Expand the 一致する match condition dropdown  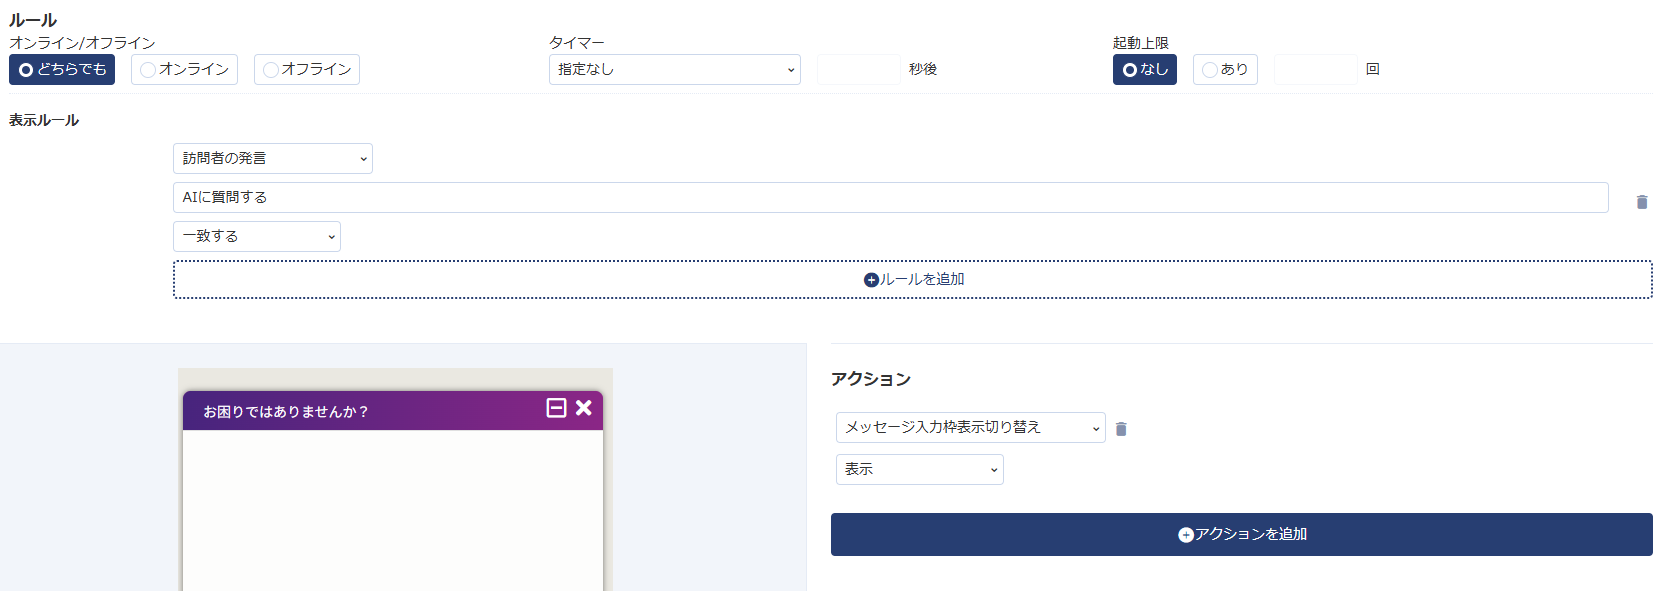(256, 237)
